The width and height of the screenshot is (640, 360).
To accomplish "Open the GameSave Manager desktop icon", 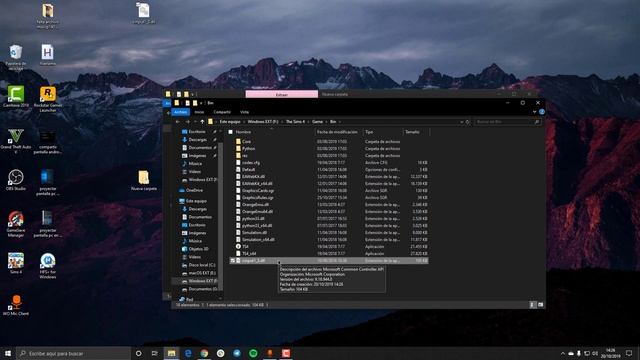I will click(16, 224).
